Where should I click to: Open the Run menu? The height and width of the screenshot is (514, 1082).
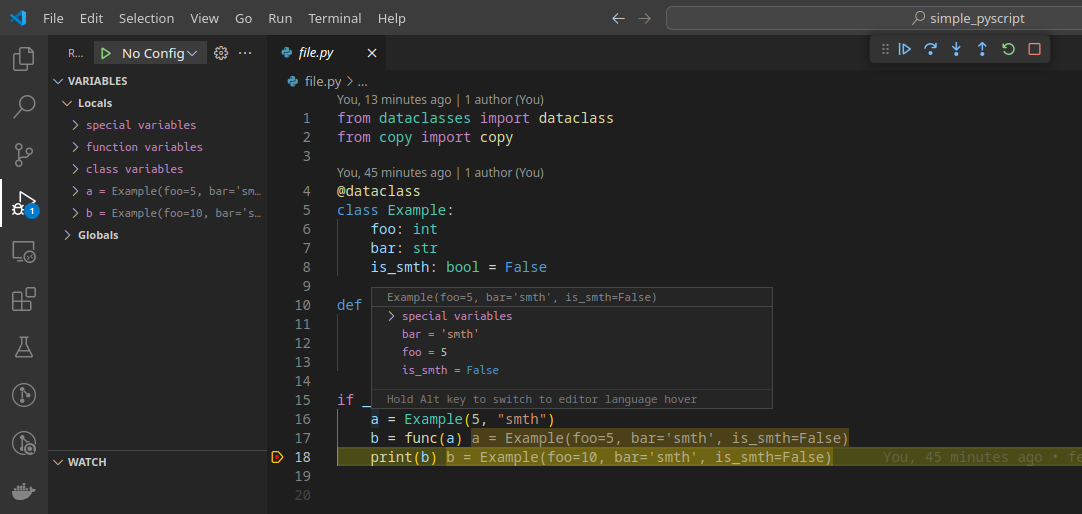click(280, 19)
